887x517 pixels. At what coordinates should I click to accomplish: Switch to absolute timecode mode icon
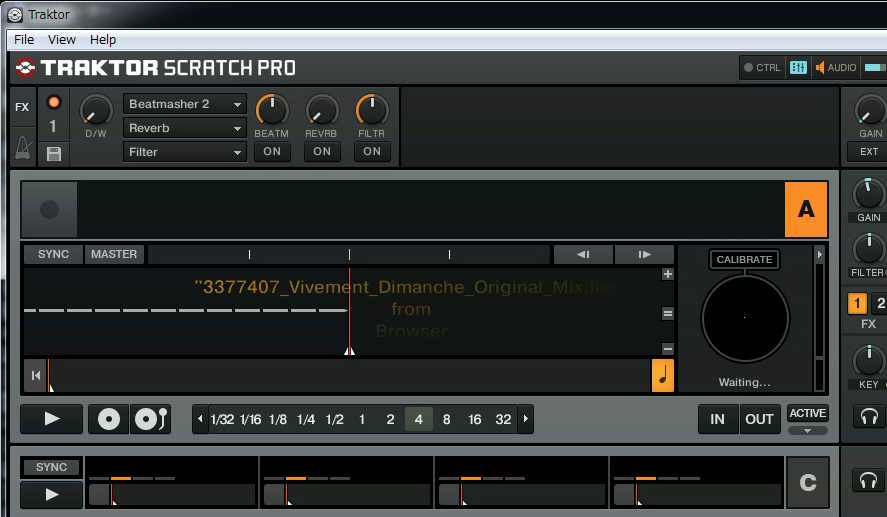click(x=109, y=419)
